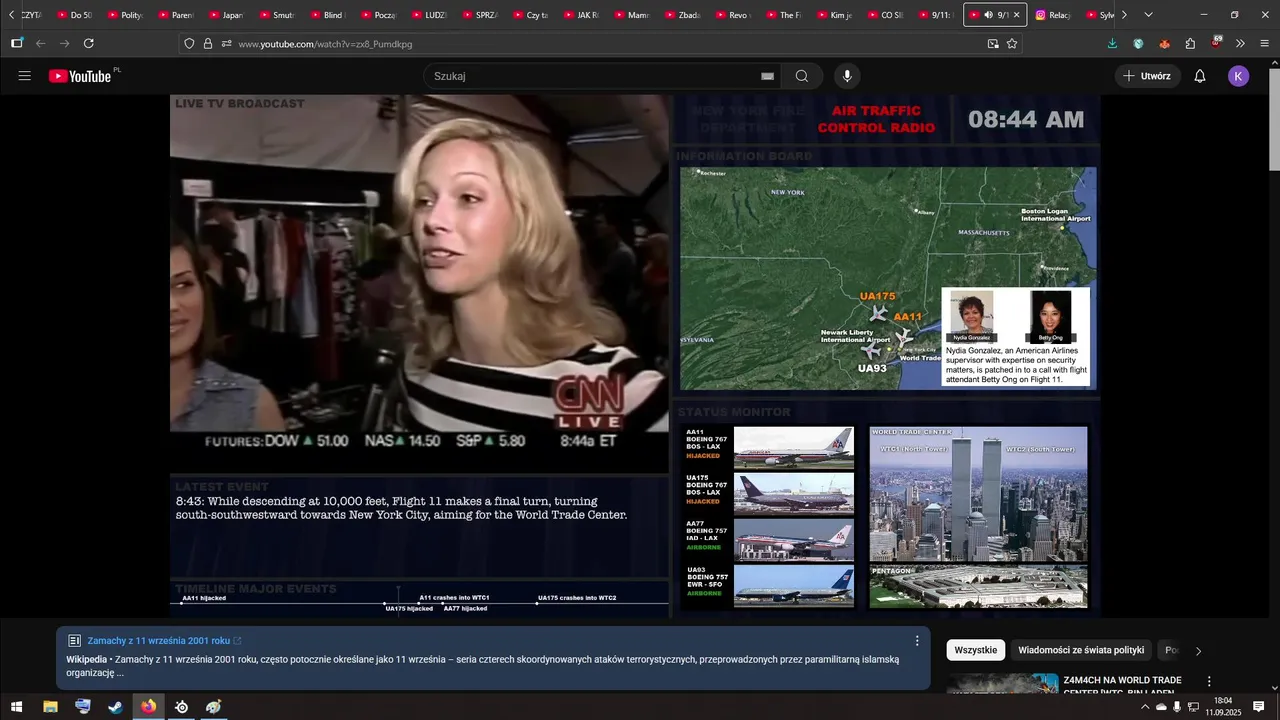1280x720 pixels.
Task: Show next filter chips arrow
Action: tap(1198, 651)
